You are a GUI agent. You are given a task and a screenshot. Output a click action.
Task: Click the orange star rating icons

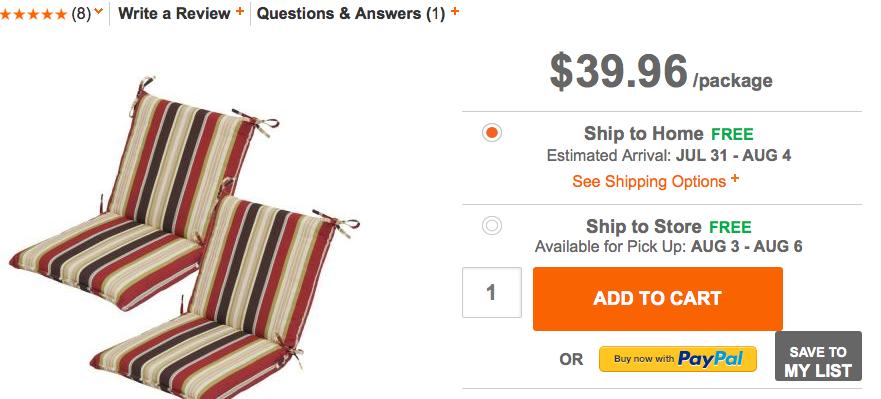click(34, 14)
